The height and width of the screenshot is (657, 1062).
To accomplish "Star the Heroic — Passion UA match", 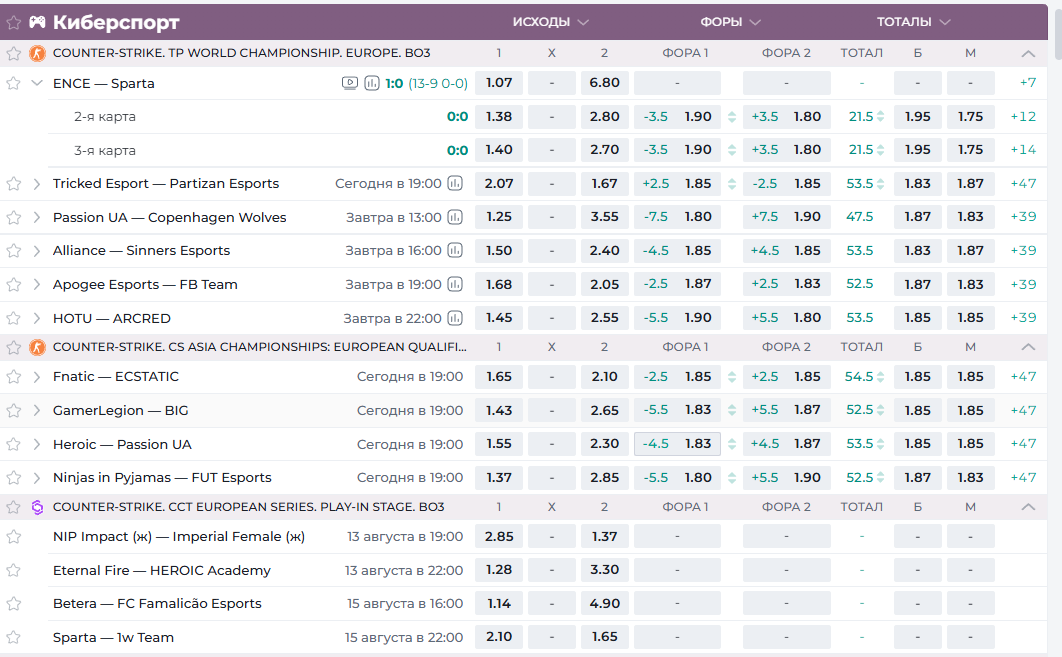I will (x=14, y=444).
